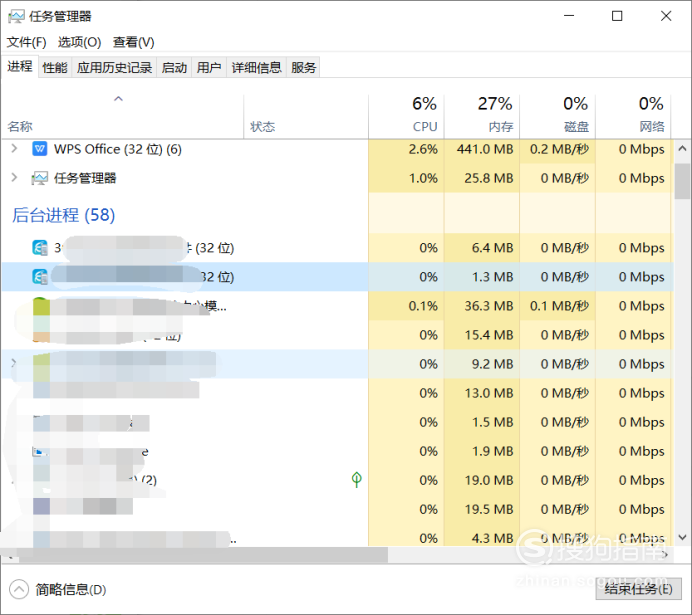Screen dimensions: 692x615
Task: Switch to the 用户 tab
Action: click(x=209, y=68)
